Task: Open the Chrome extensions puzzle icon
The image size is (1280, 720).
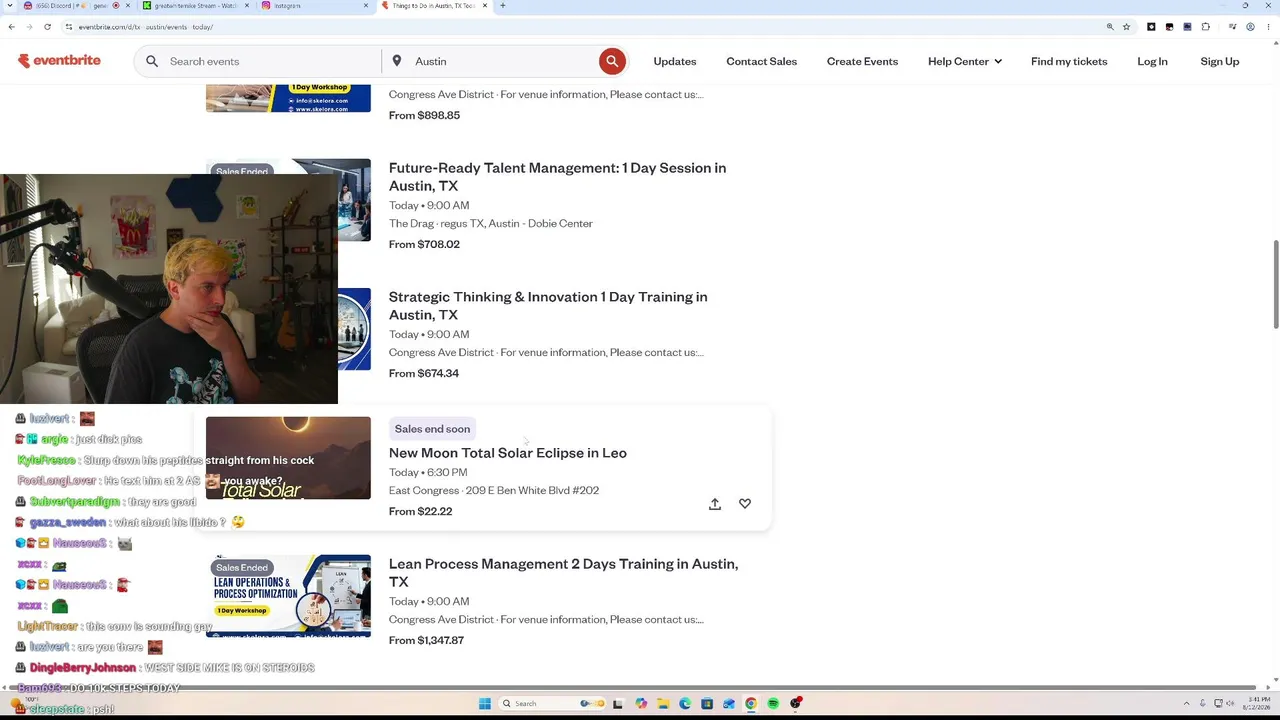Action: pos(1206,27)
